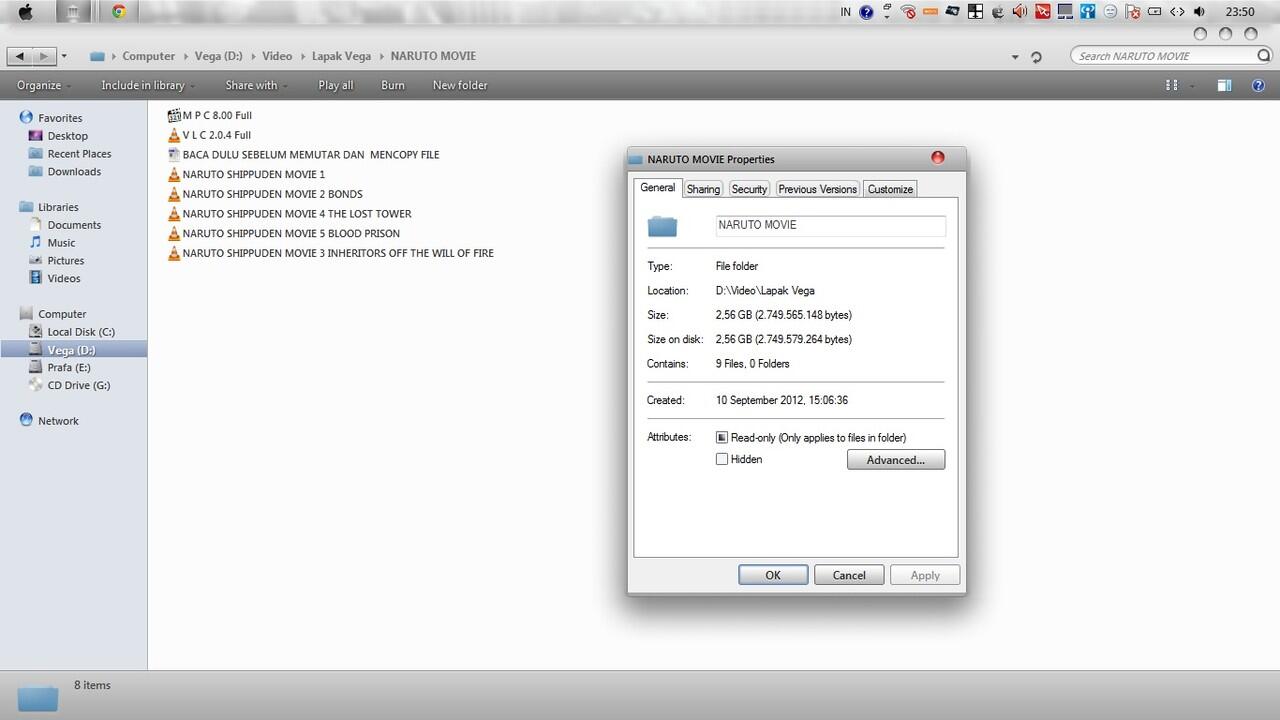This screenshot has height=720, width=1280.
Task: Open the Music library
Action: click(61, 243)
